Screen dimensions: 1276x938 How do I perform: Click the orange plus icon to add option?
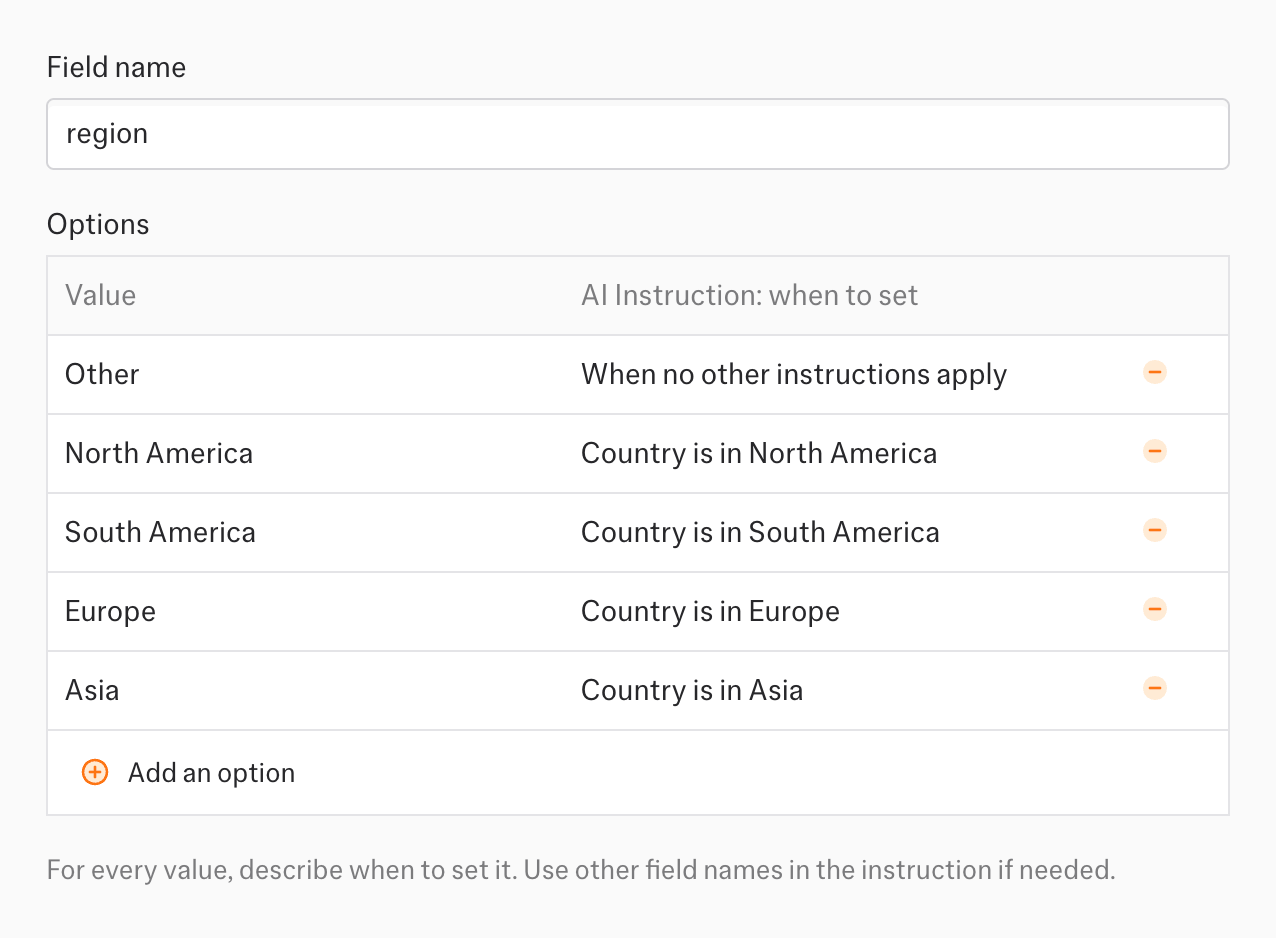tap(95, 773)
